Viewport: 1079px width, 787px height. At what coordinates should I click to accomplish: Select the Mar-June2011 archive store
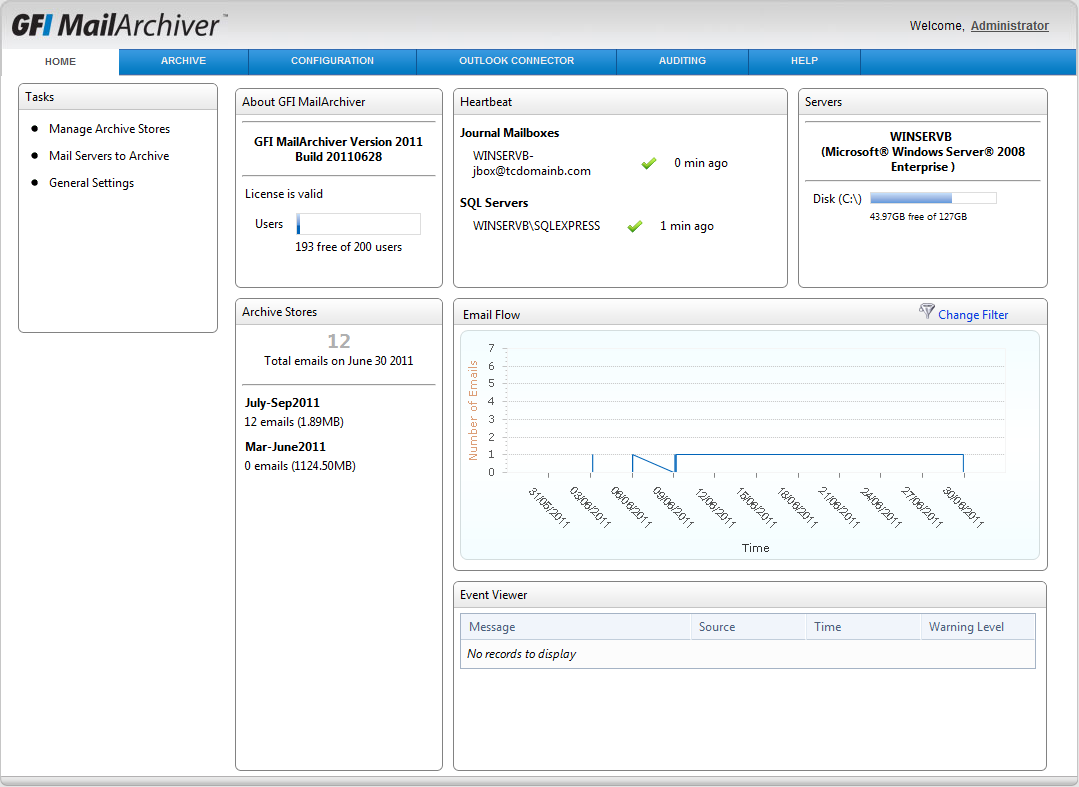pos(285,447)
